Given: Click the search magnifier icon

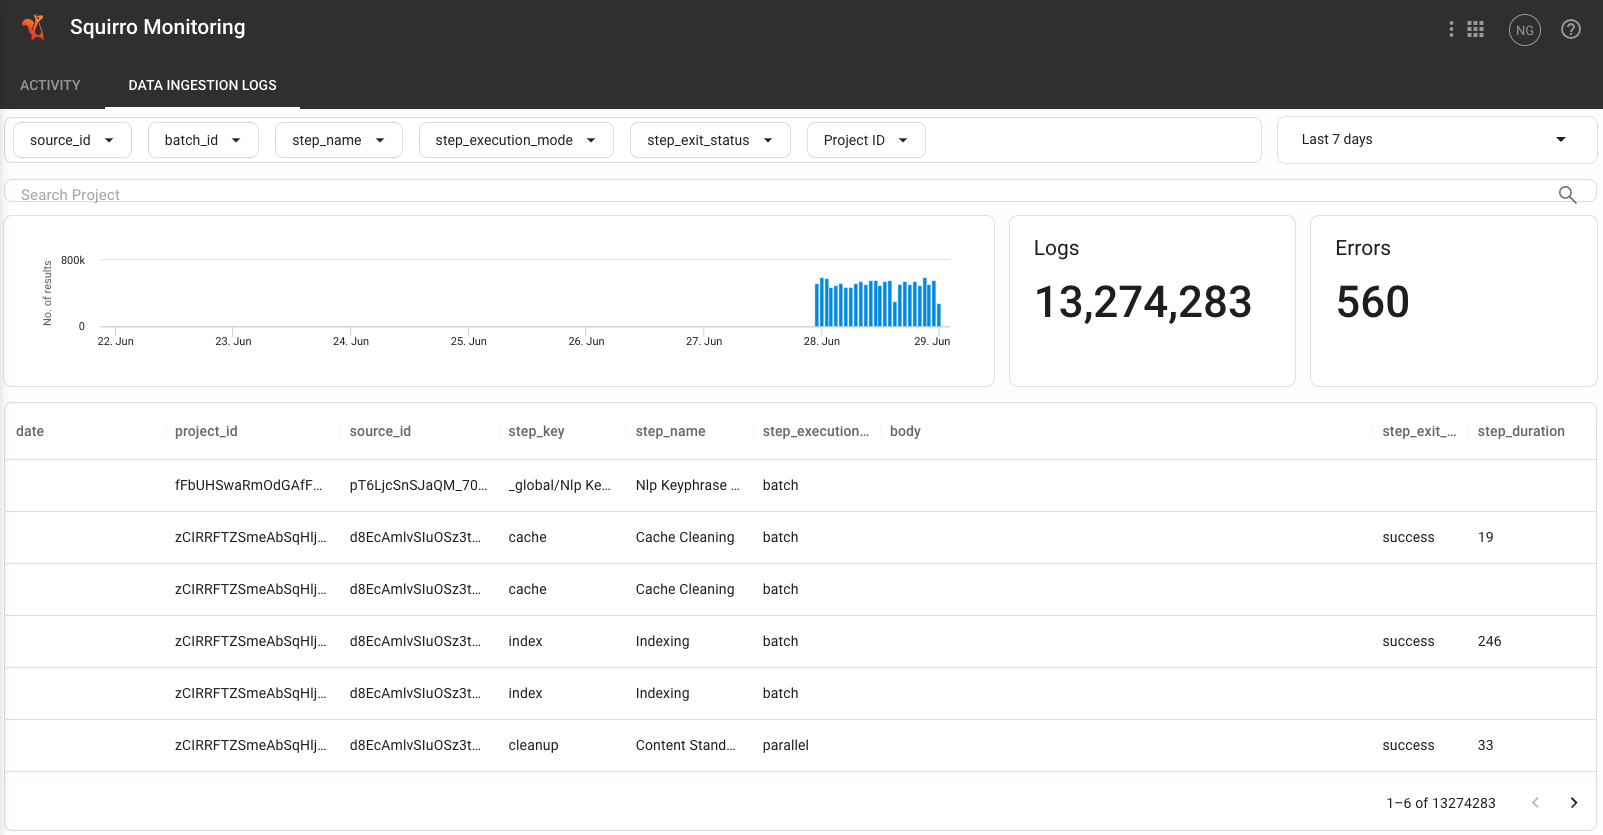Looking at the screenshot, I should click(1567, 194).
